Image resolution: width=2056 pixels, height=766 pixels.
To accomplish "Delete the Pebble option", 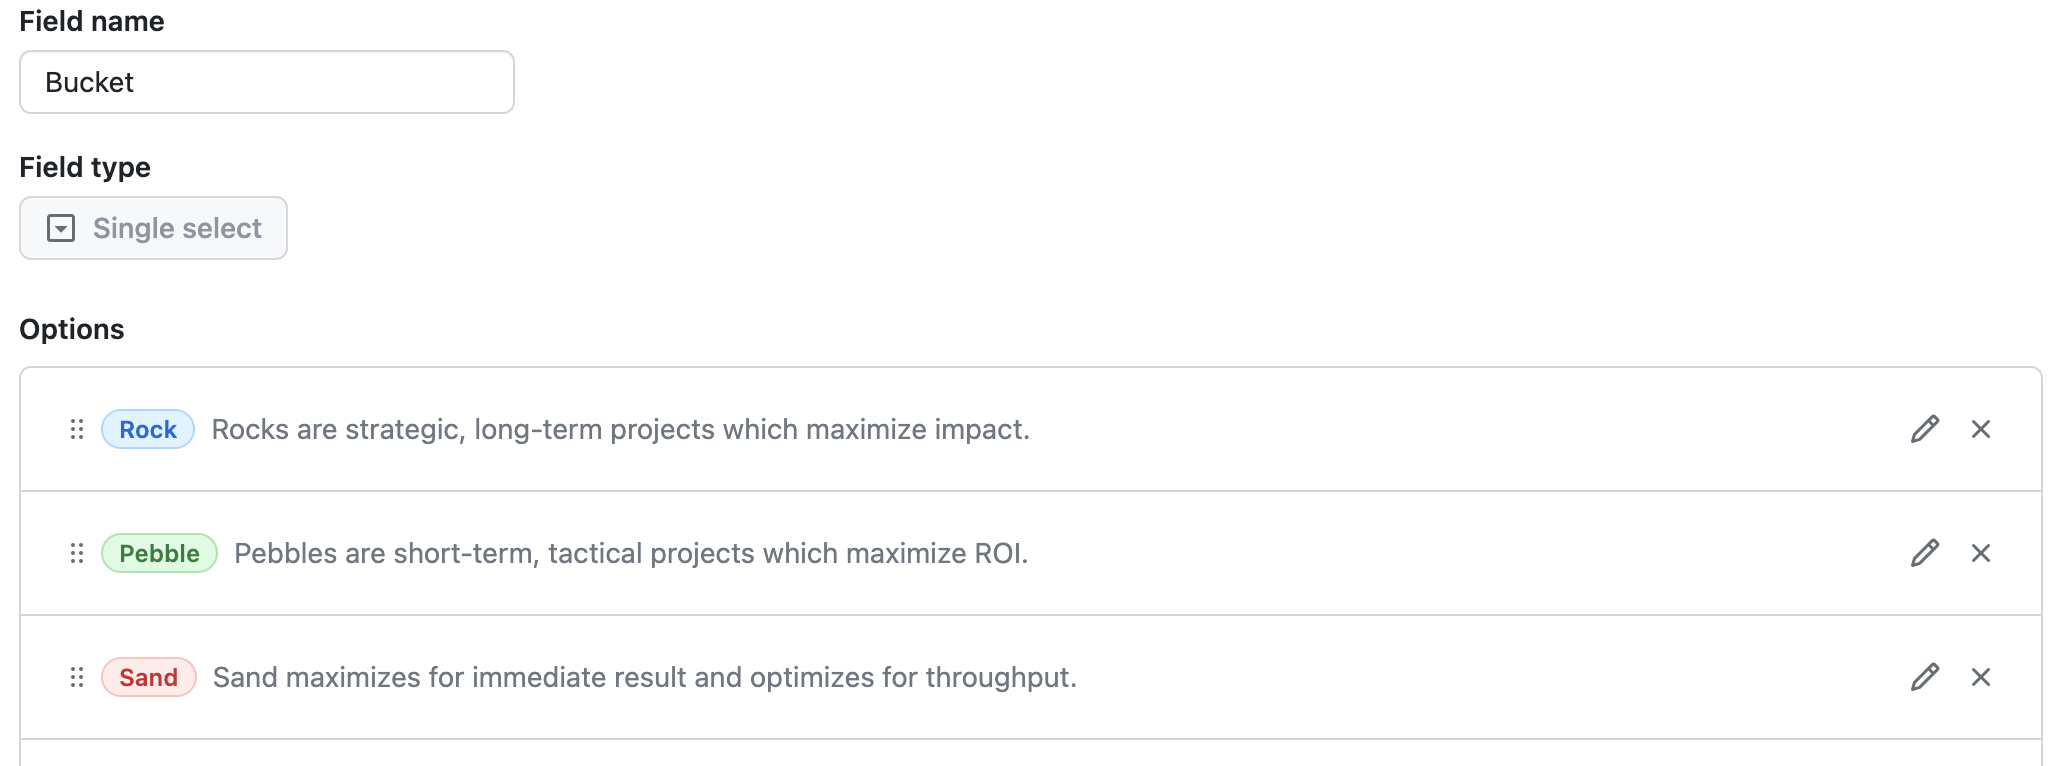I will [x=1981, y=553].
